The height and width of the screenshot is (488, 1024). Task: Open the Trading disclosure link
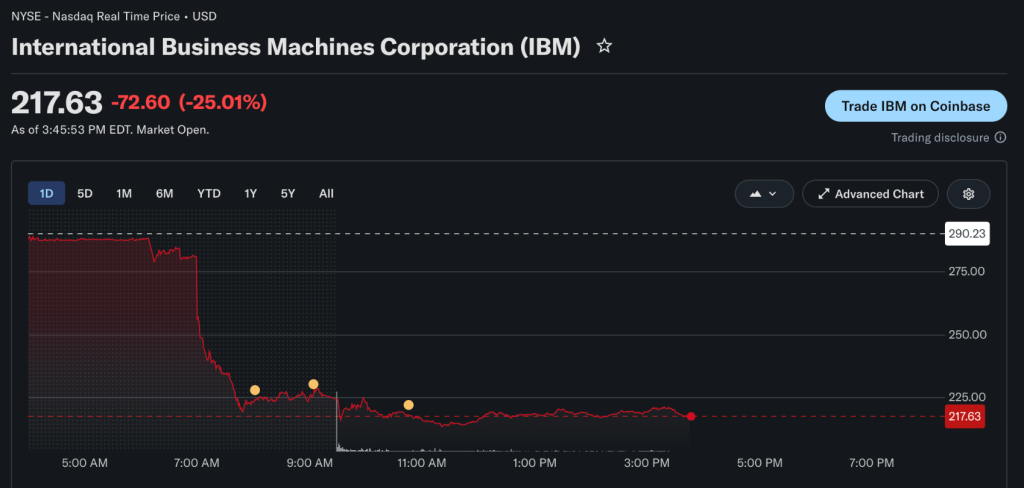click(940, 138)
